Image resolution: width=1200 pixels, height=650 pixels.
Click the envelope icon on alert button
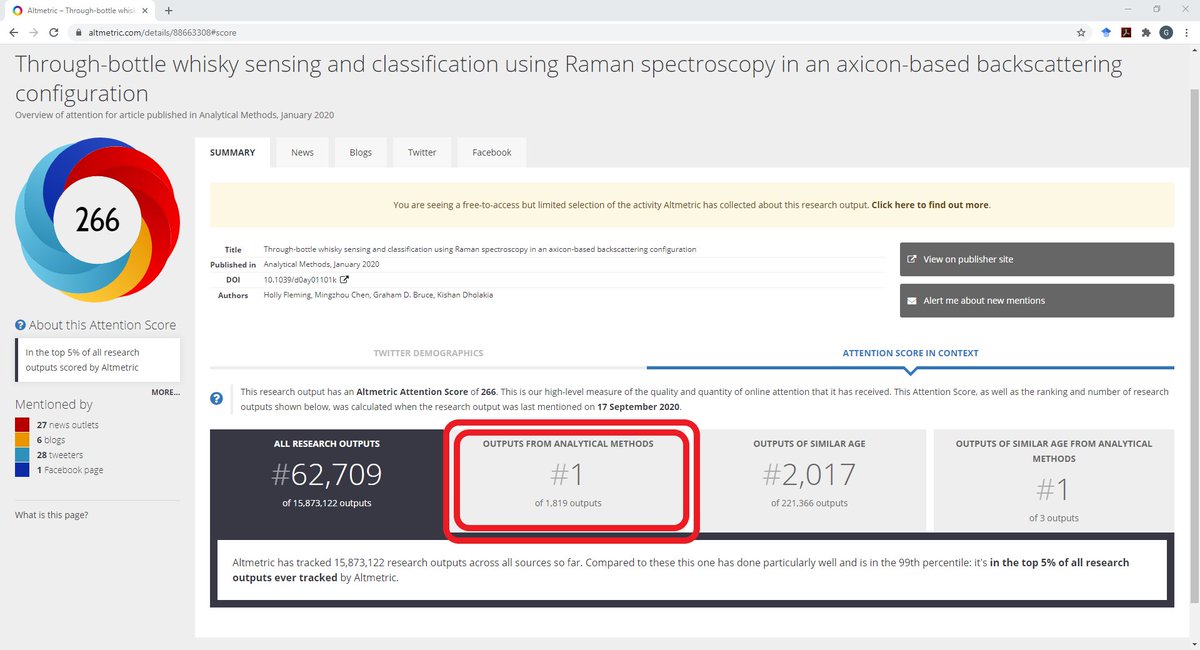(x=911, y=301)
